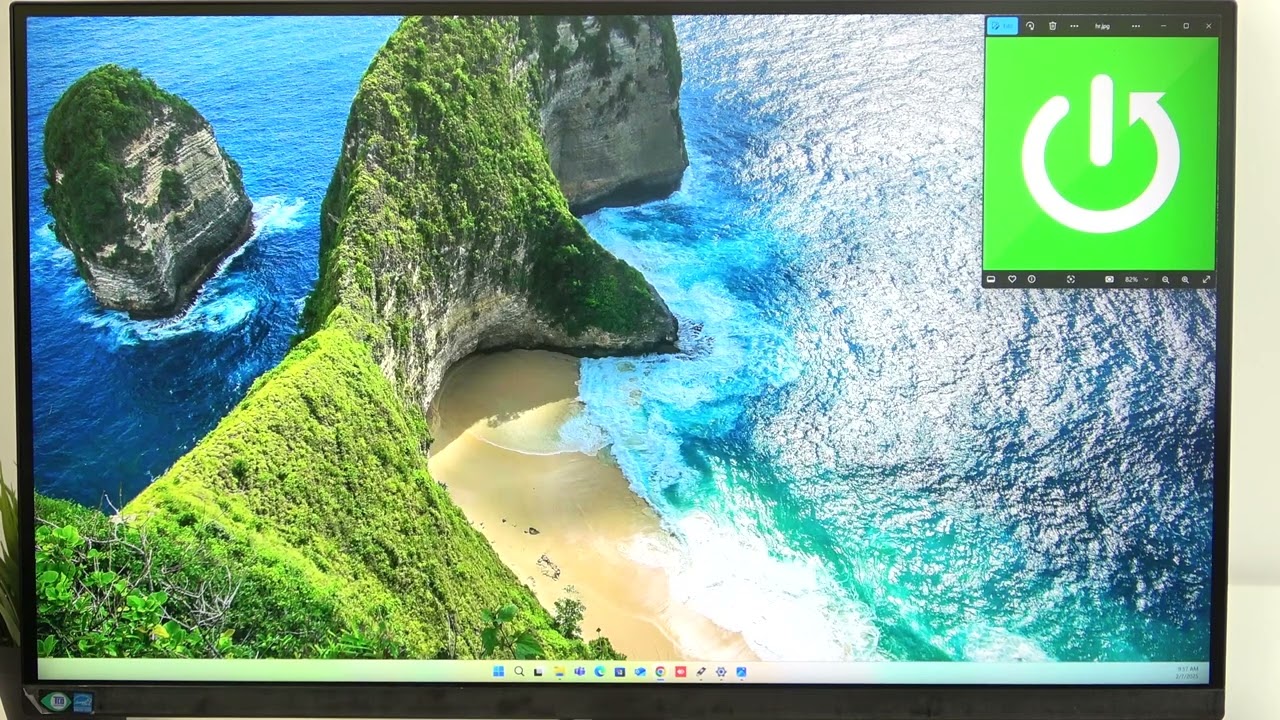Click the fit to window icon
1280x720 pixels.
[1109, 279]
